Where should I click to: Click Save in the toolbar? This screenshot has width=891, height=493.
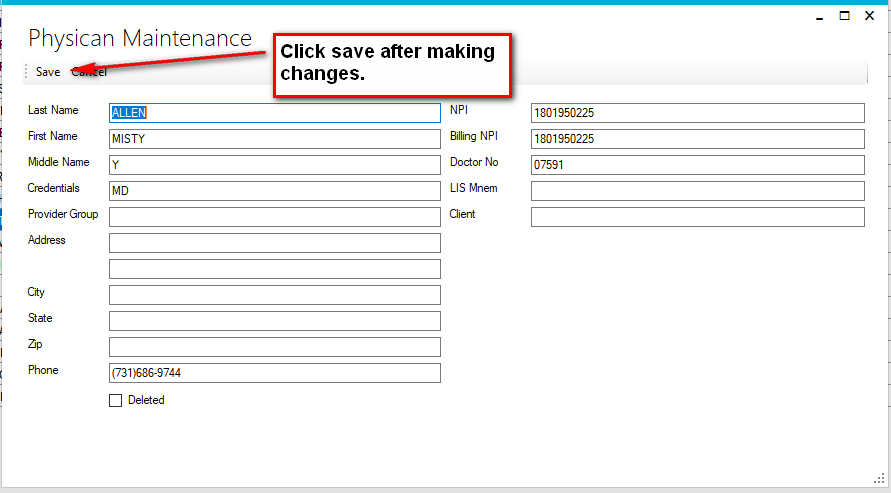click(x=47, y=72)
